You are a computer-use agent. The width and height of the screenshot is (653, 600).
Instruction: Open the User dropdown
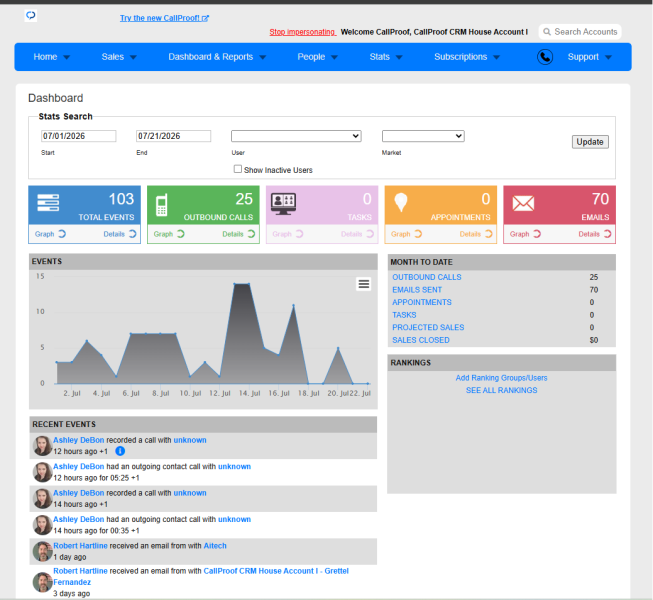pyautogui.click(x=296, y=136)
